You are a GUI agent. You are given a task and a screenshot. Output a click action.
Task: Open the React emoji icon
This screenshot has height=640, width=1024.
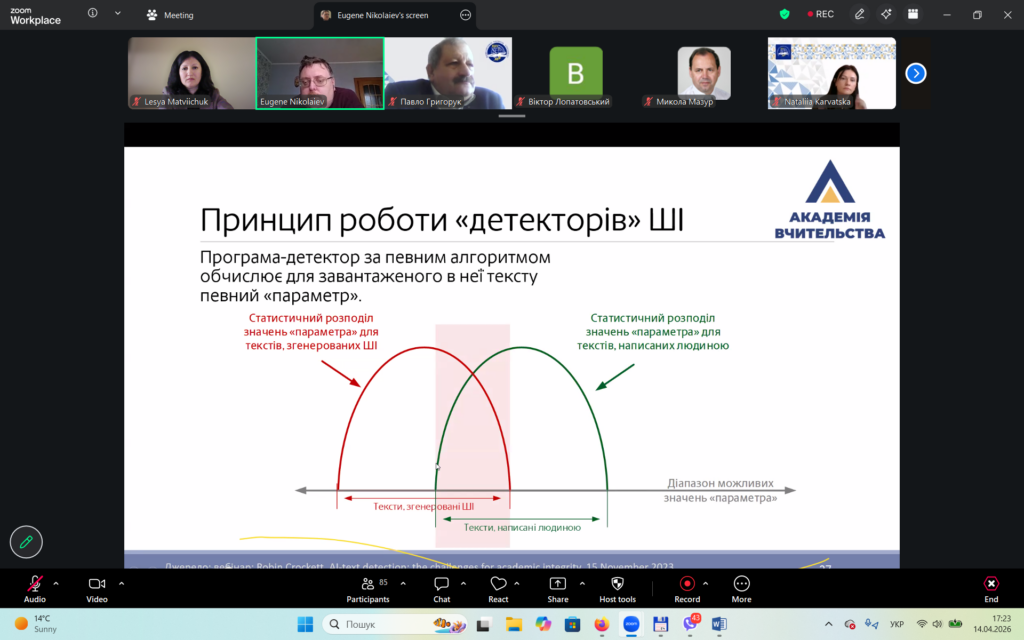tap(498, 584)
